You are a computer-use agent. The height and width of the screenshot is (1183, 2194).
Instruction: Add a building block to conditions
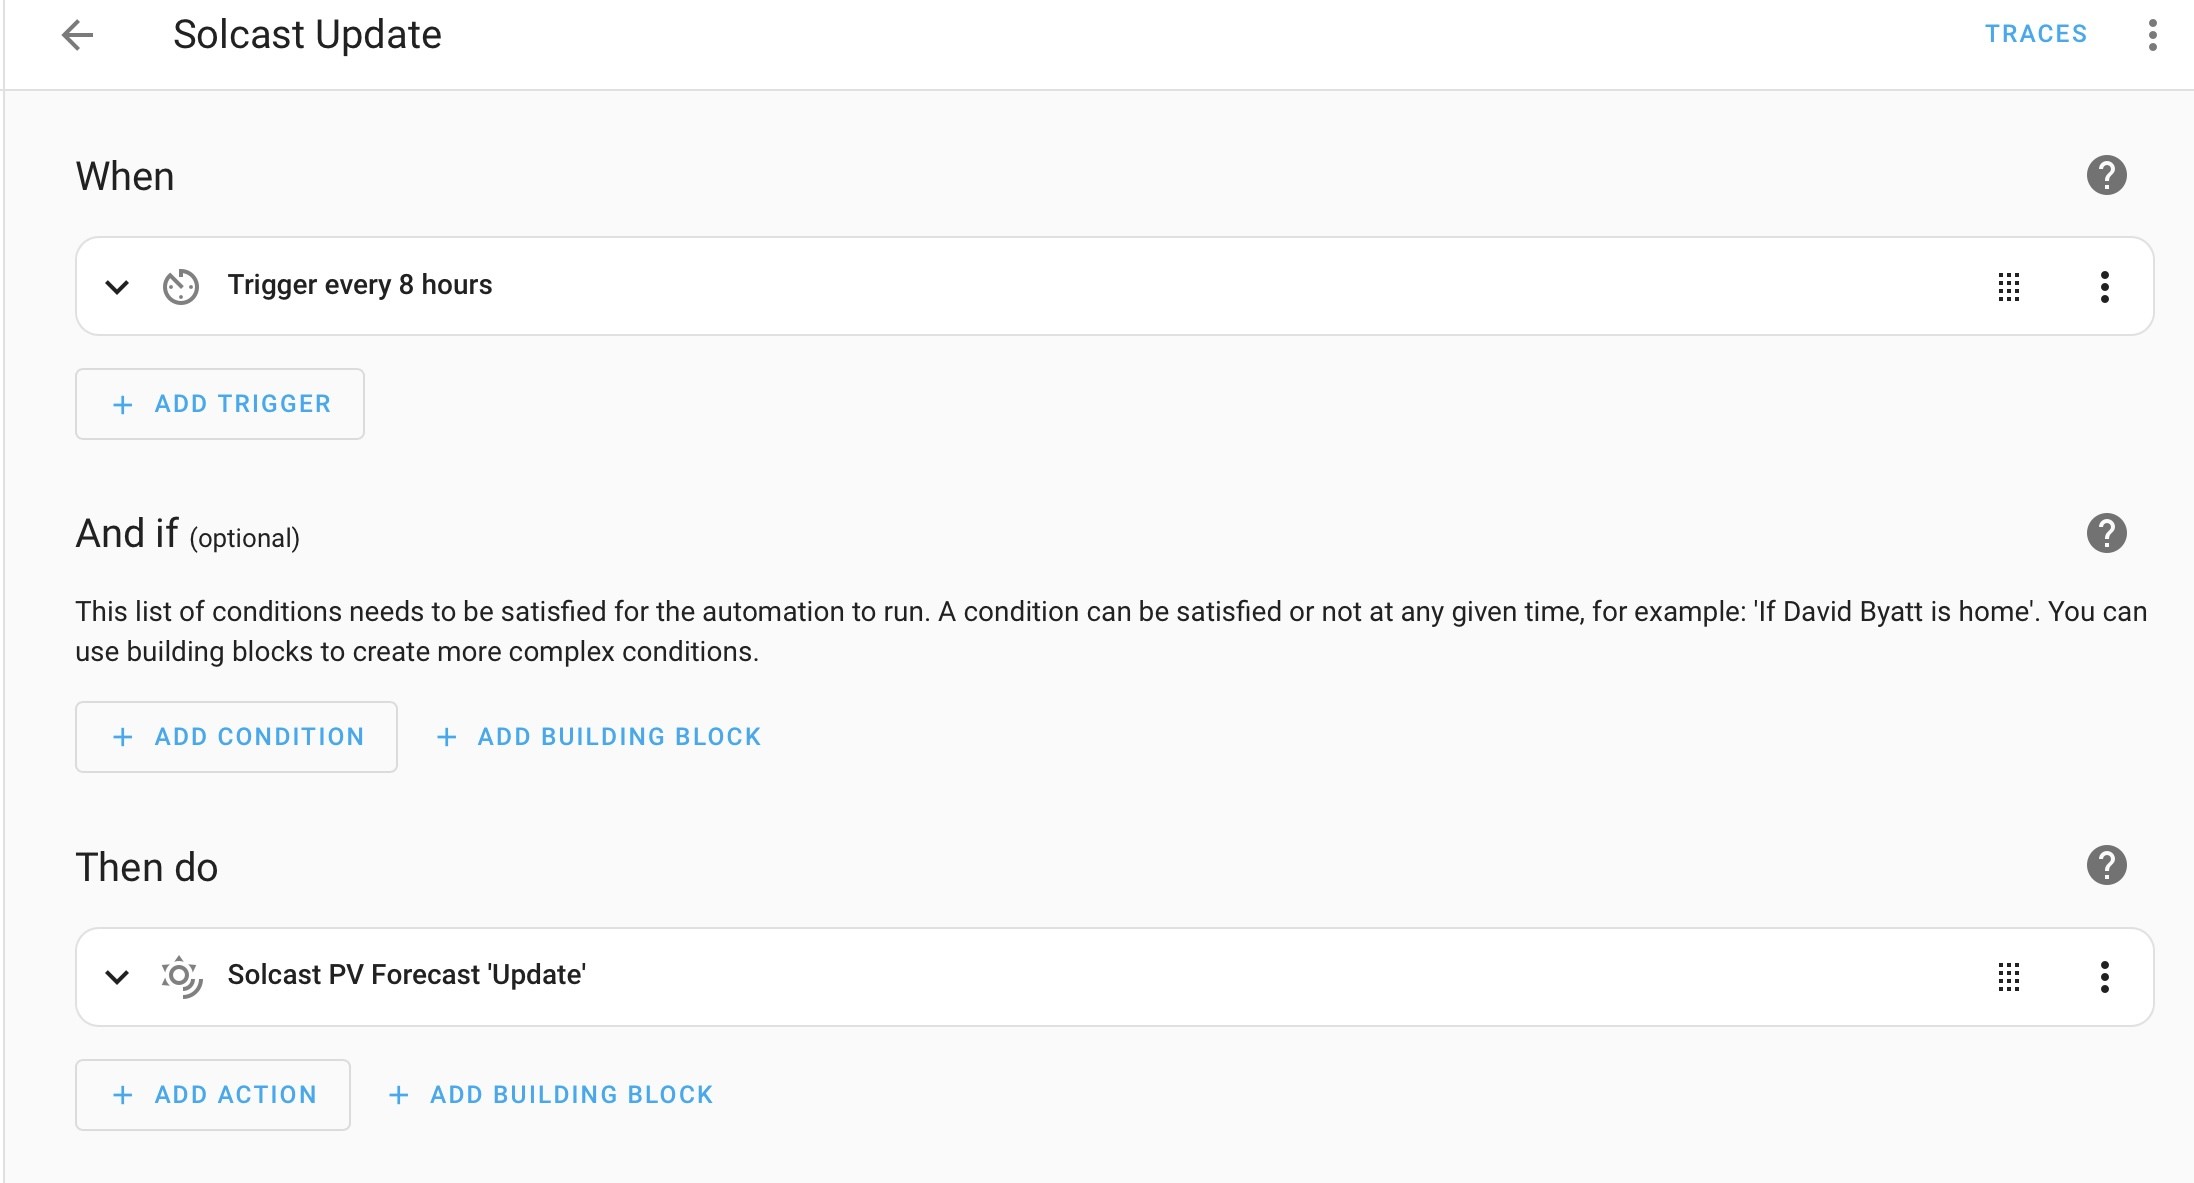599,737
